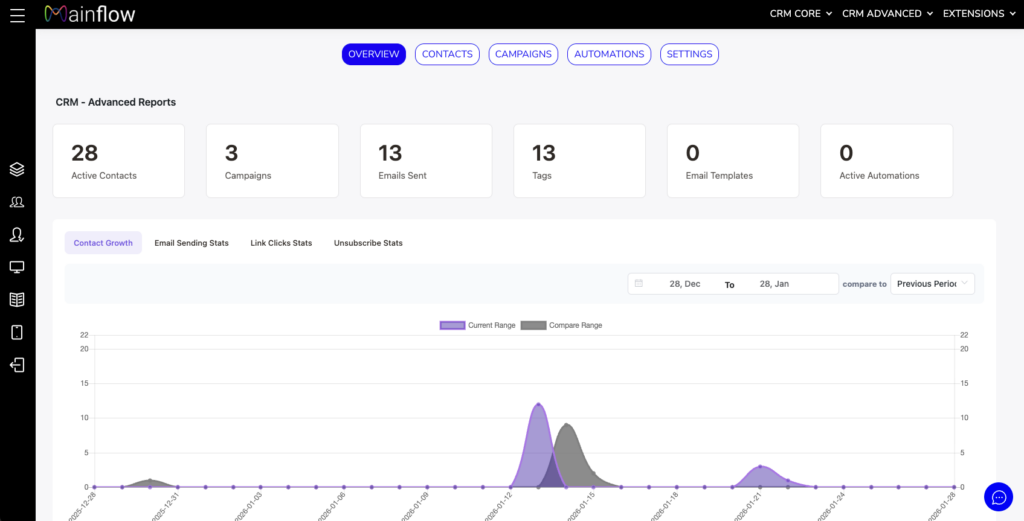Open the AUTOMATIONS section
This screenshot has width=1024, height=521.
609,54
